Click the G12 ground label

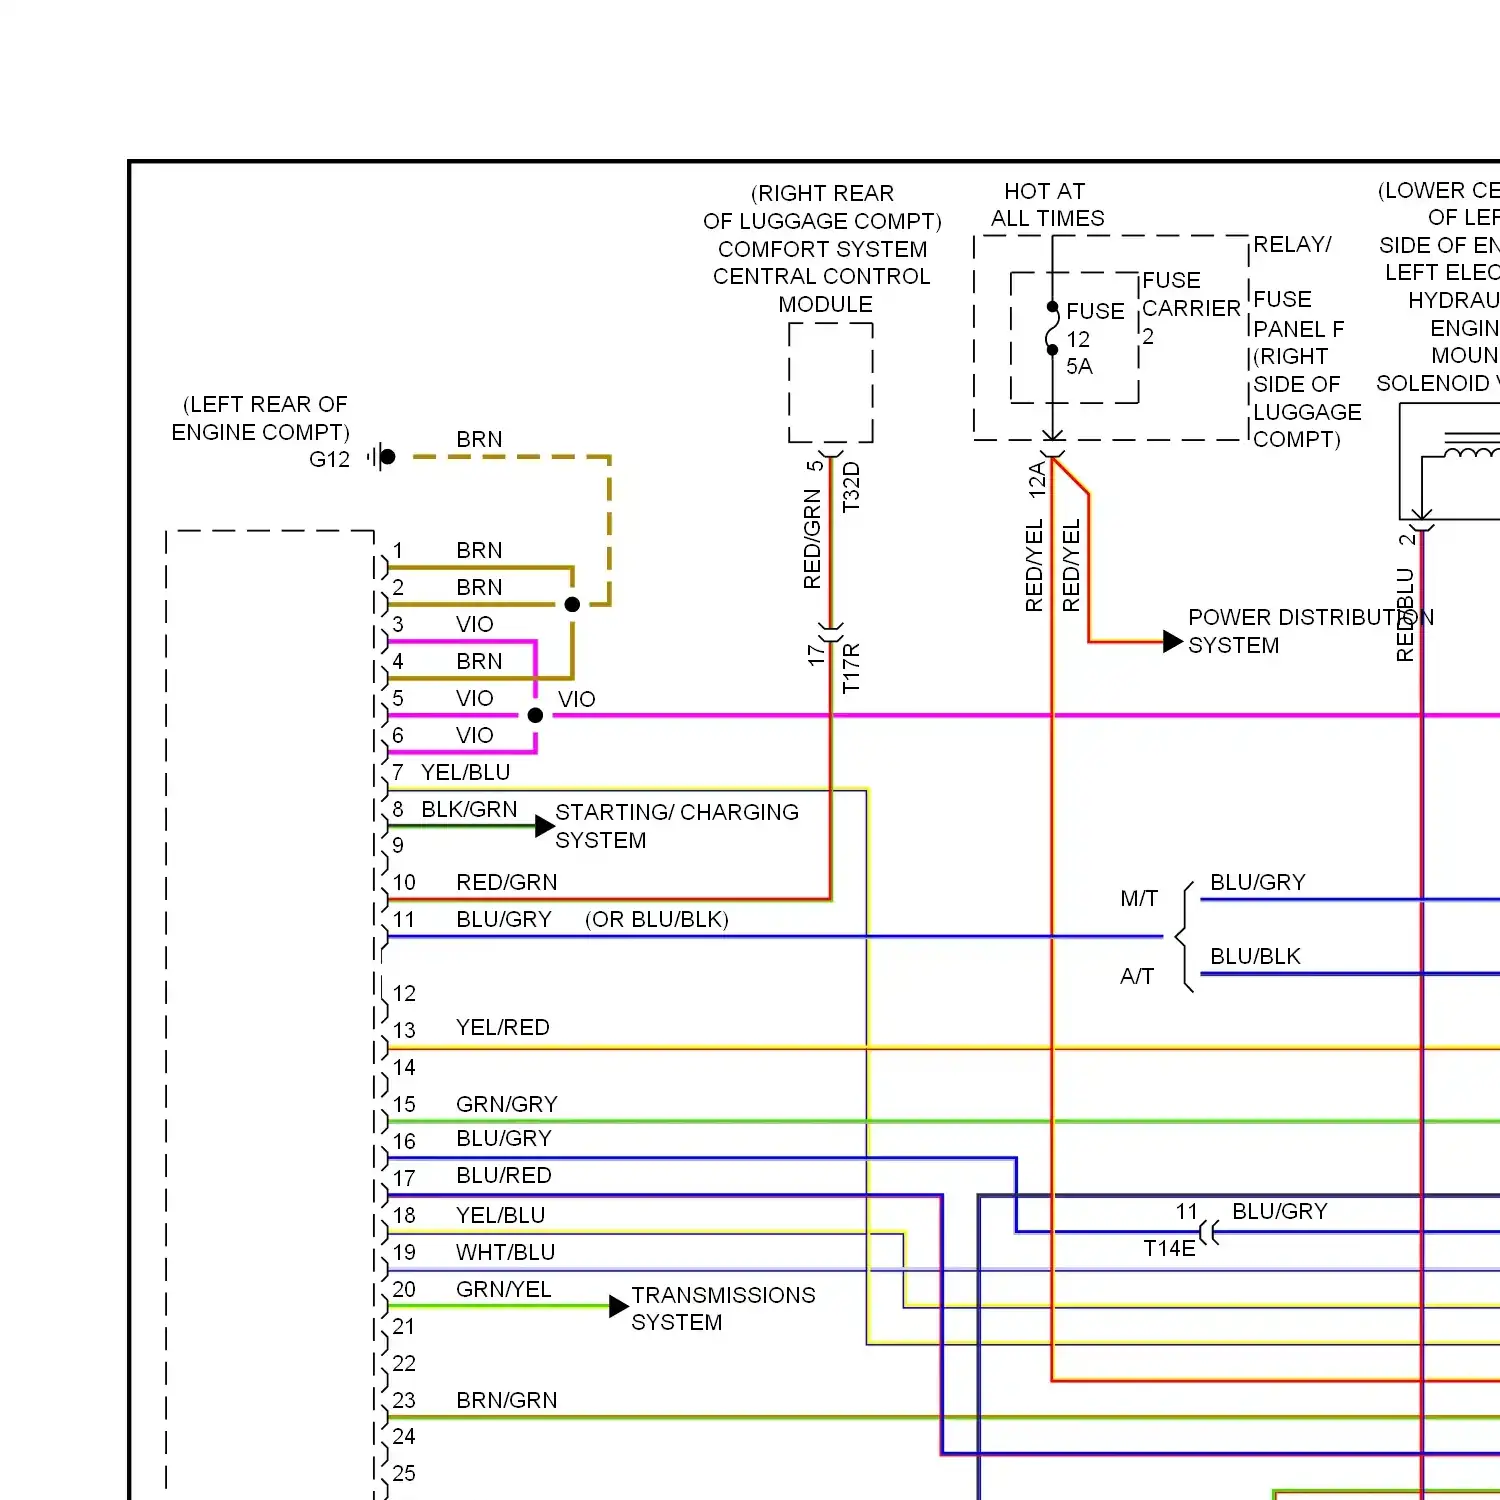[330, 459]
